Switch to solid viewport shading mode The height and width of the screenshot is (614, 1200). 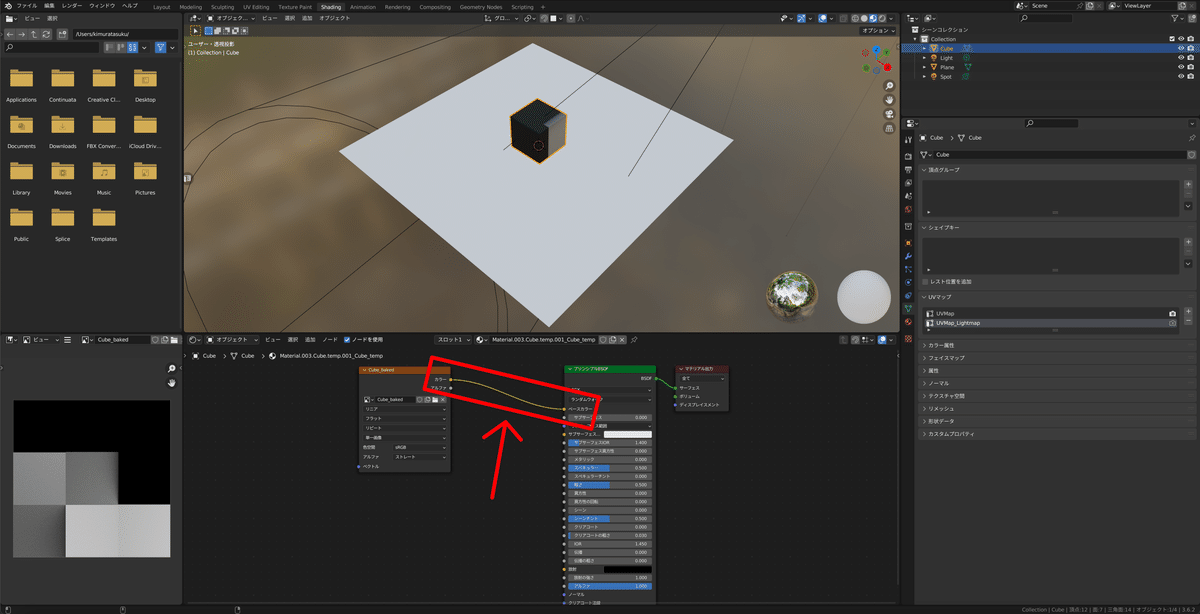pos(863,18)
